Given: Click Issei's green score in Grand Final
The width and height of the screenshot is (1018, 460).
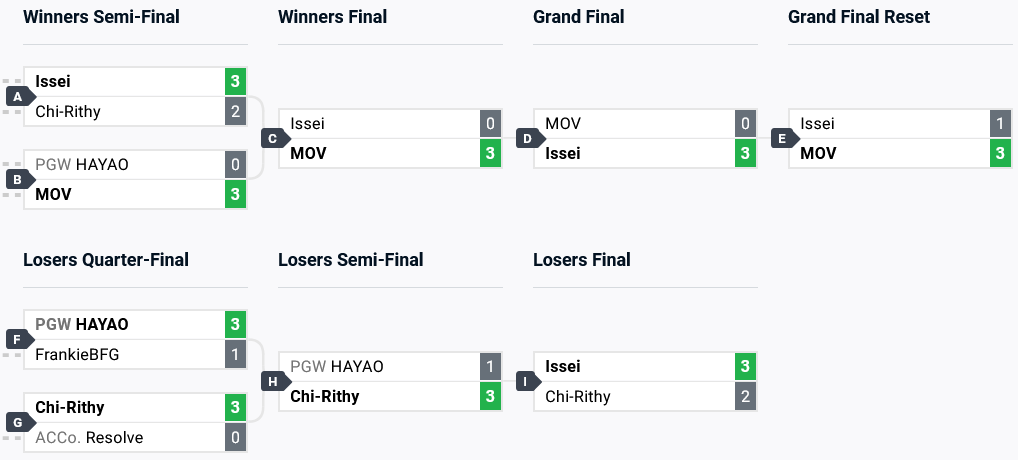Looking at the screenshot, I should [743, 154].
